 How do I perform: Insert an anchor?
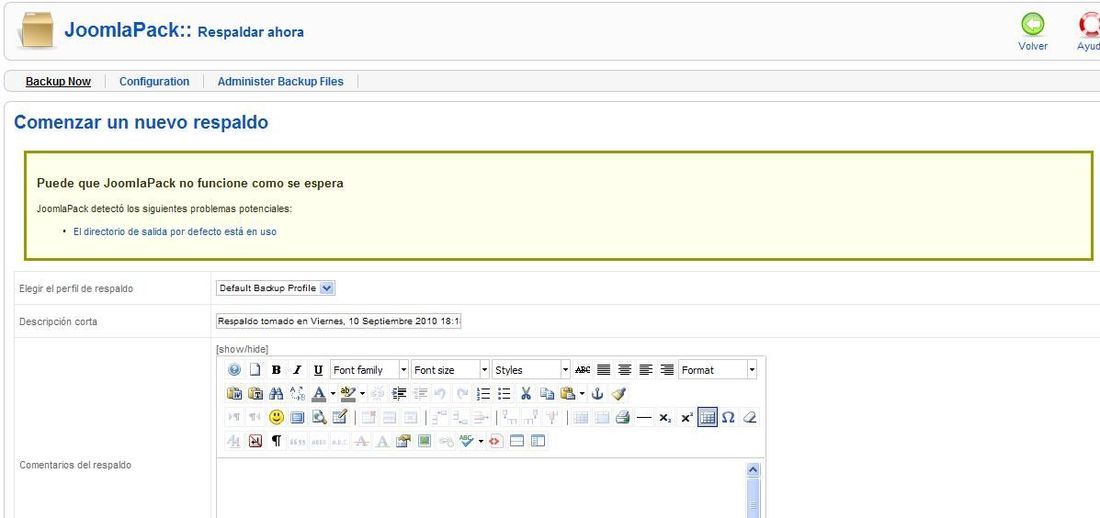(x=597, y=394)
